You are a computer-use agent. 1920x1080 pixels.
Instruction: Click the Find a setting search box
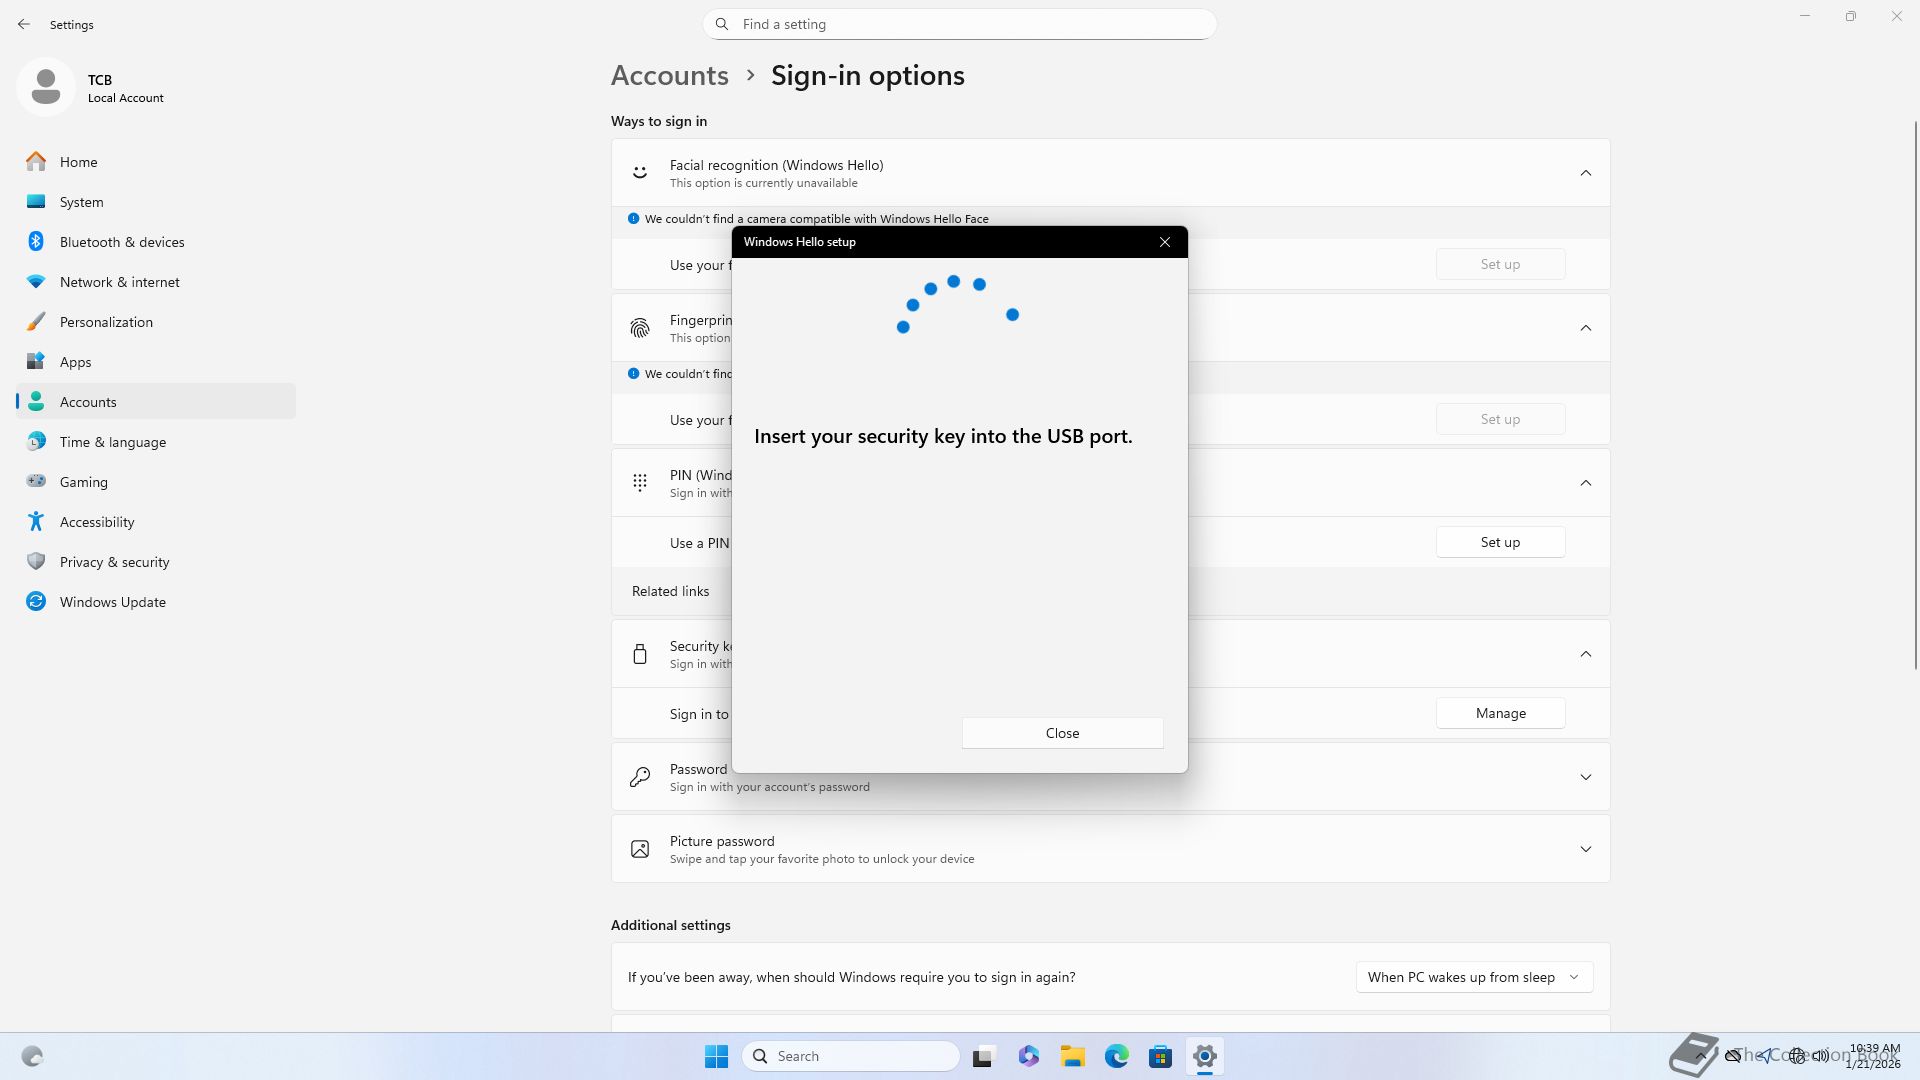click(960, 24)
